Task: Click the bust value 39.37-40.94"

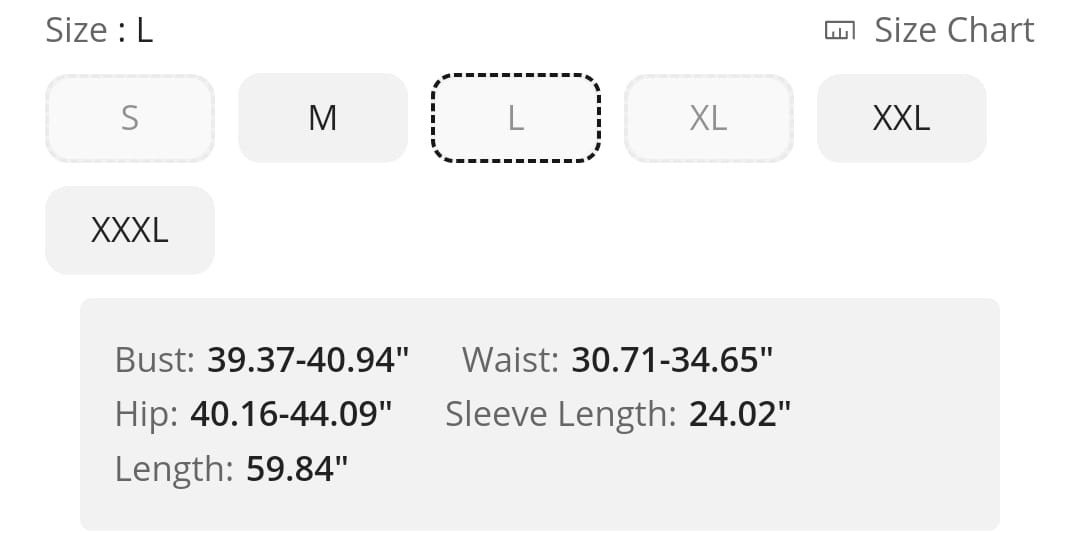Action: pyautogui.click(x=309, y=359)
